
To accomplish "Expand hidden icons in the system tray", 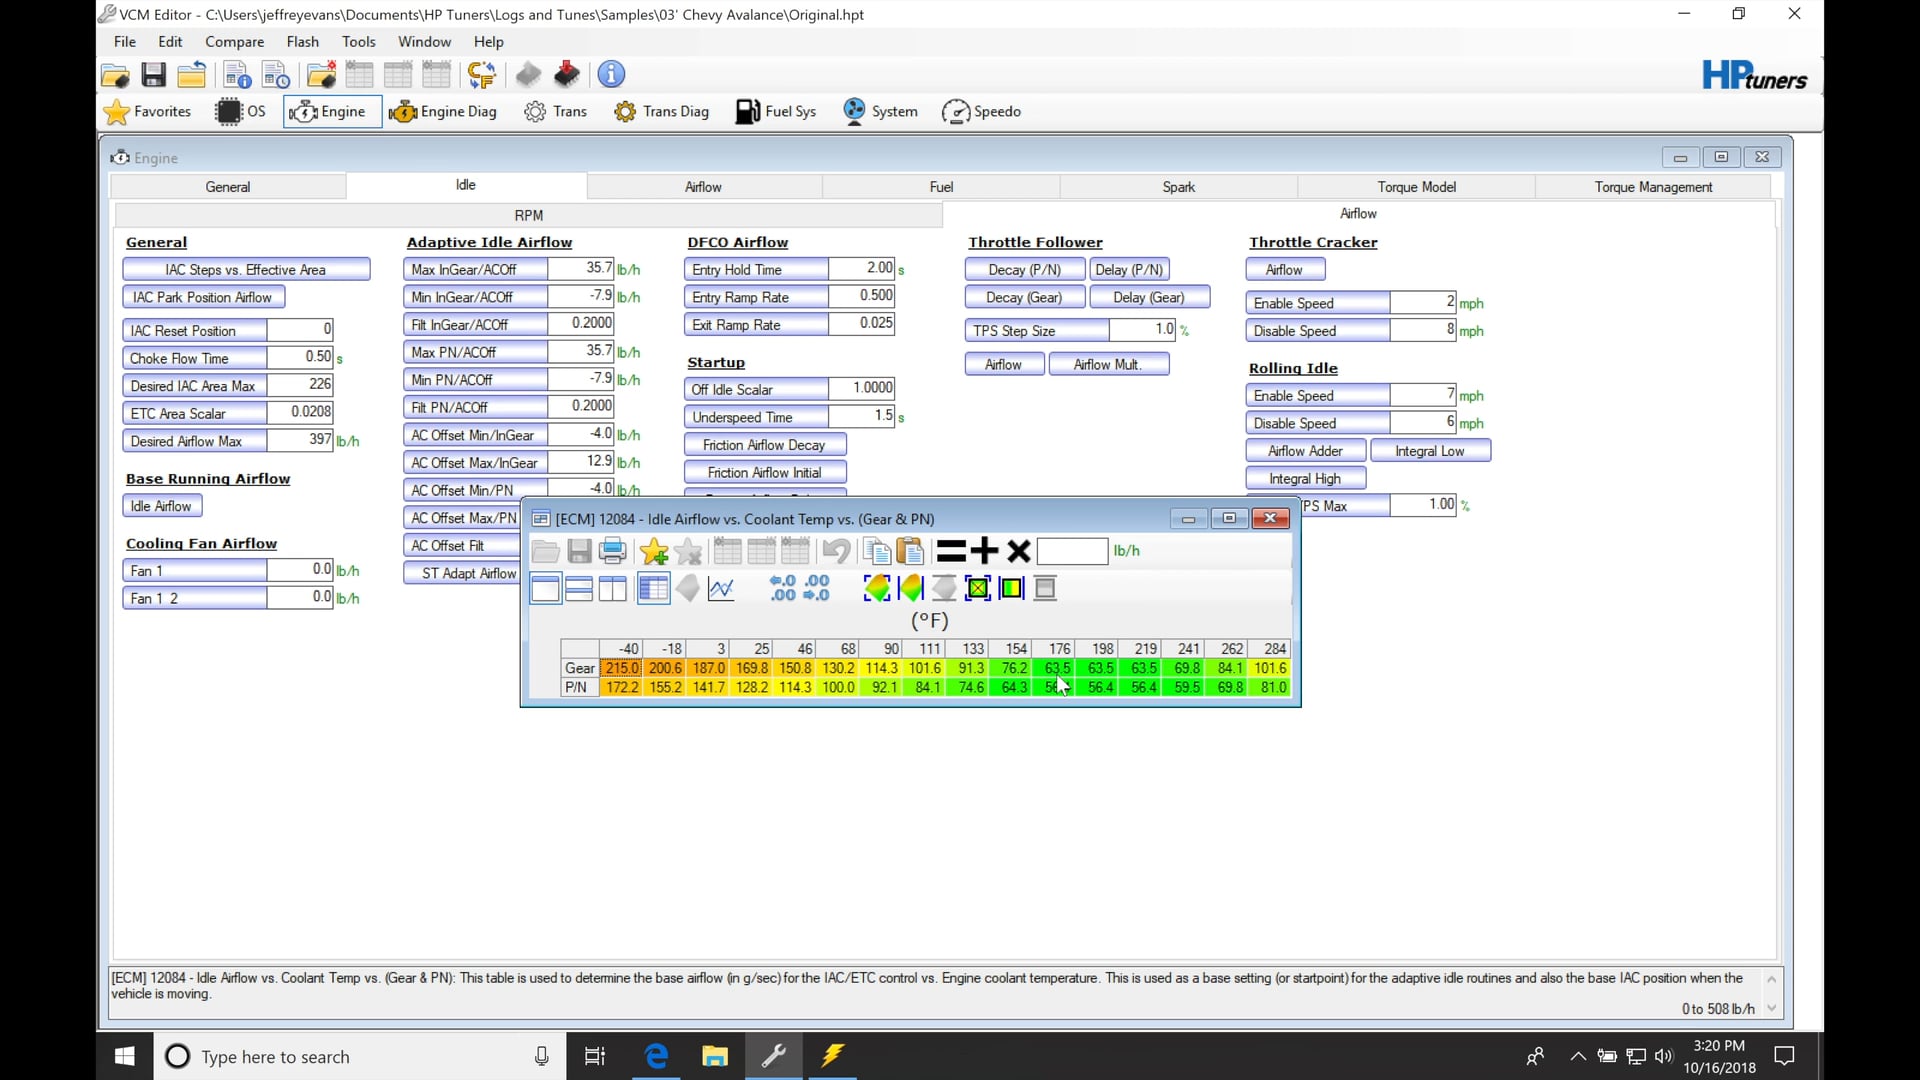I will pos(1578,1056).
